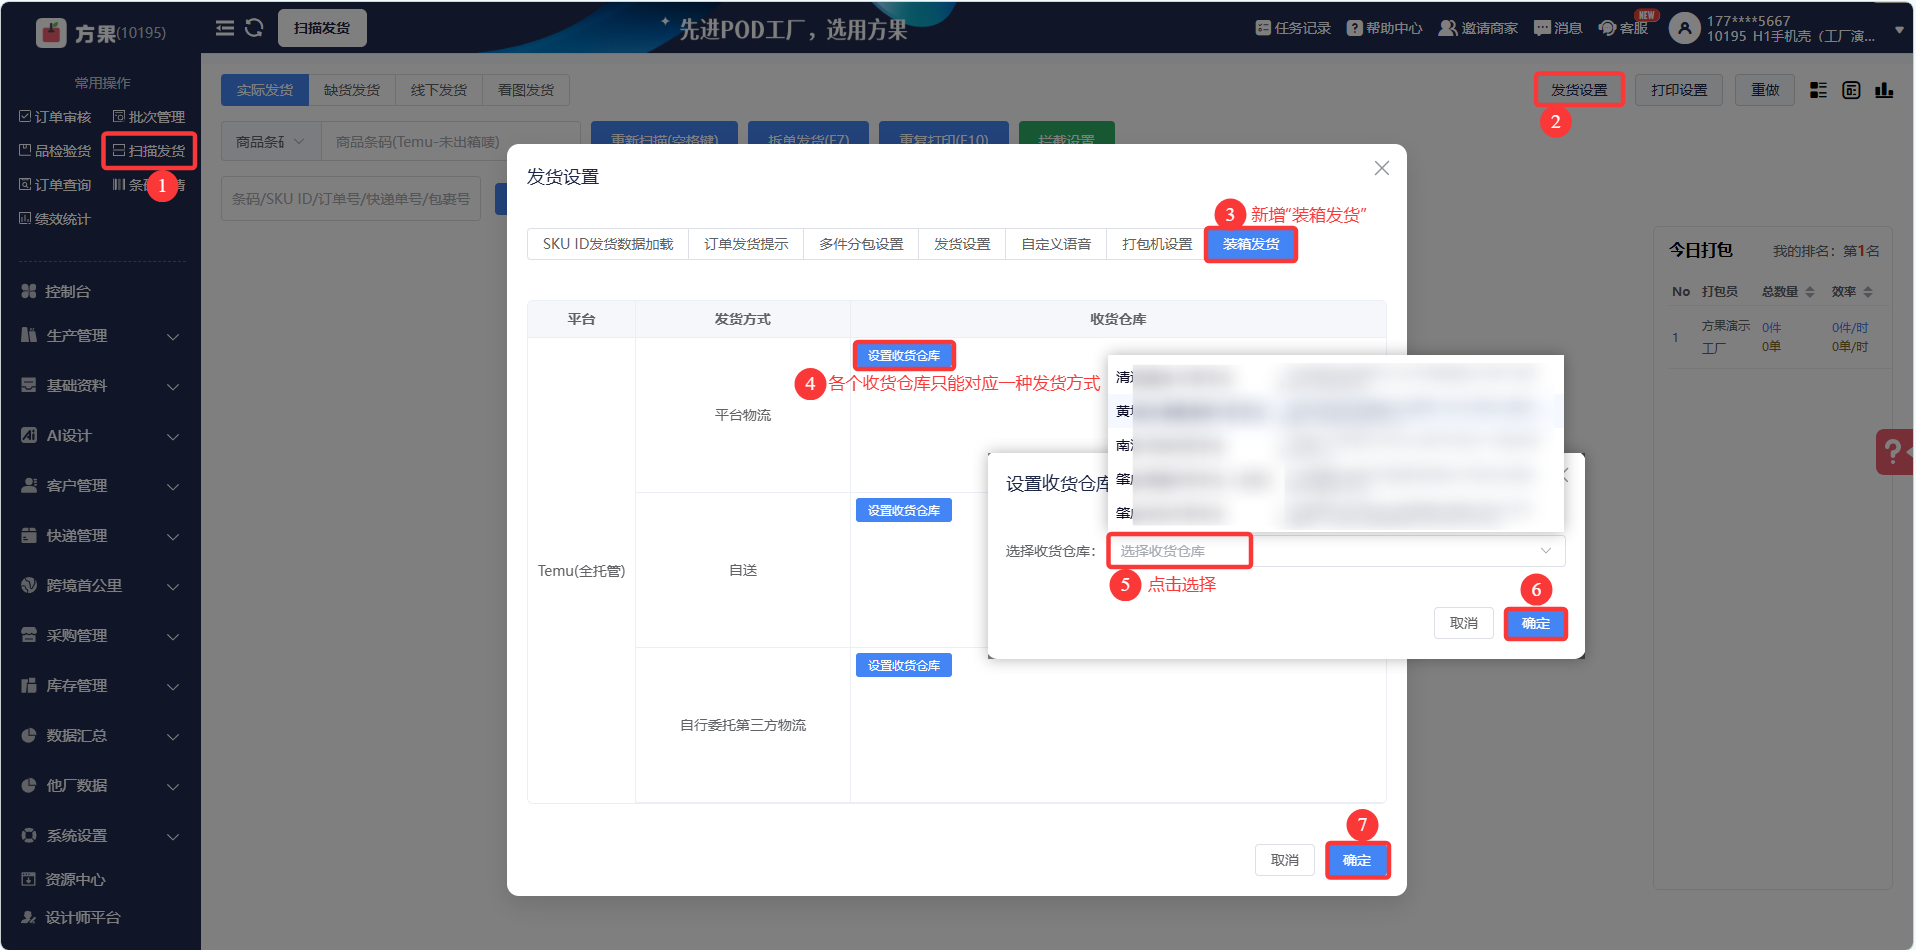The height and width of the screenshot is (950, 1916).
Task: Open 订单审核 quick action
Action: click(55, 117)
